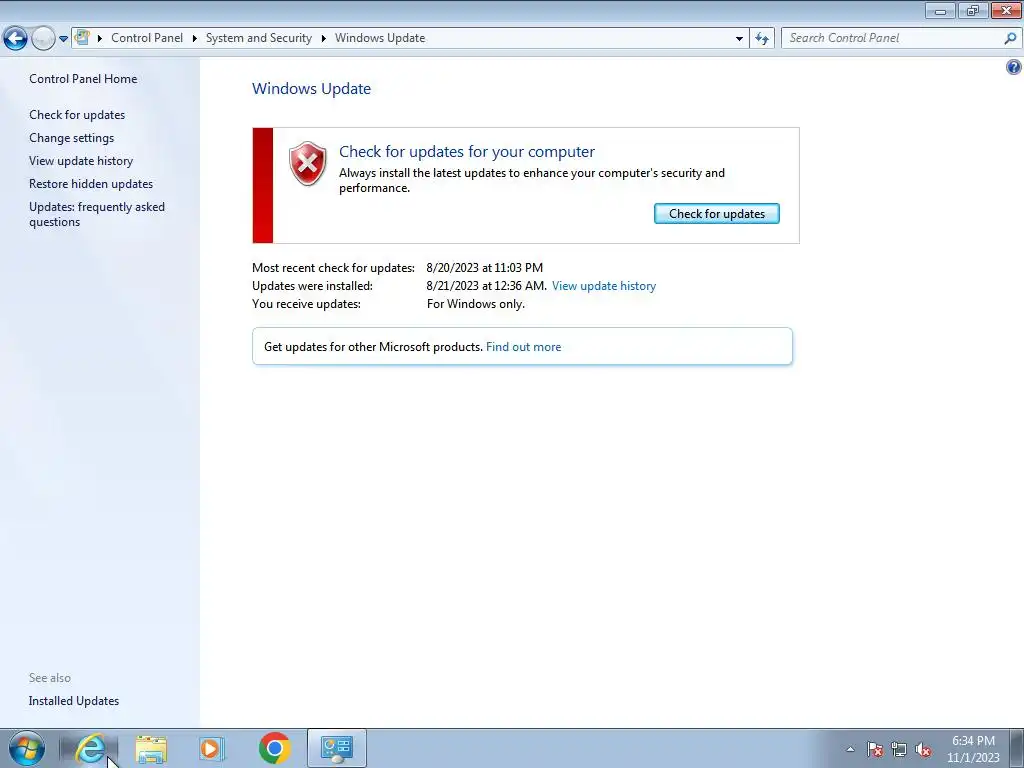1024x768 pixels.
Task: Launch Google Chrome from taskbar
Action: [x=275, y=748]
